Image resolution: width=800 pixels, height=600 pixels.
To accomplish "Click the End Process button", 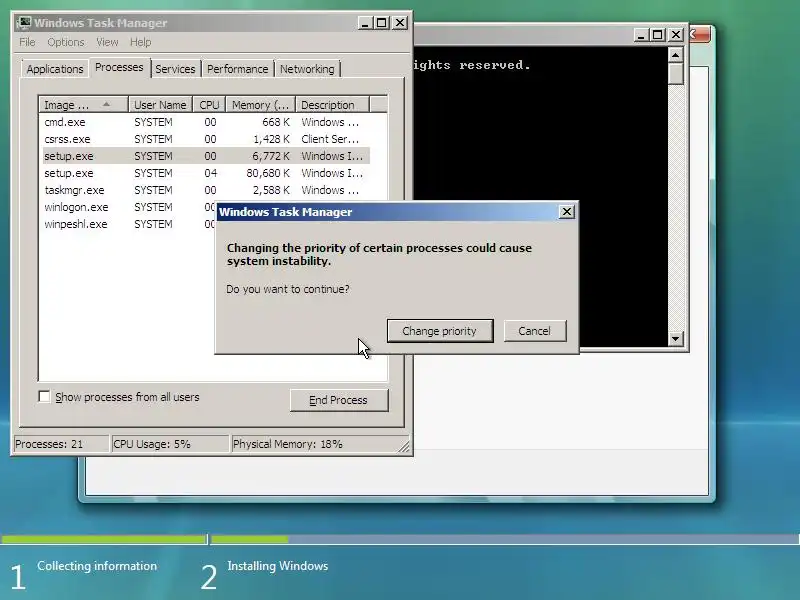I will point(339,400).
